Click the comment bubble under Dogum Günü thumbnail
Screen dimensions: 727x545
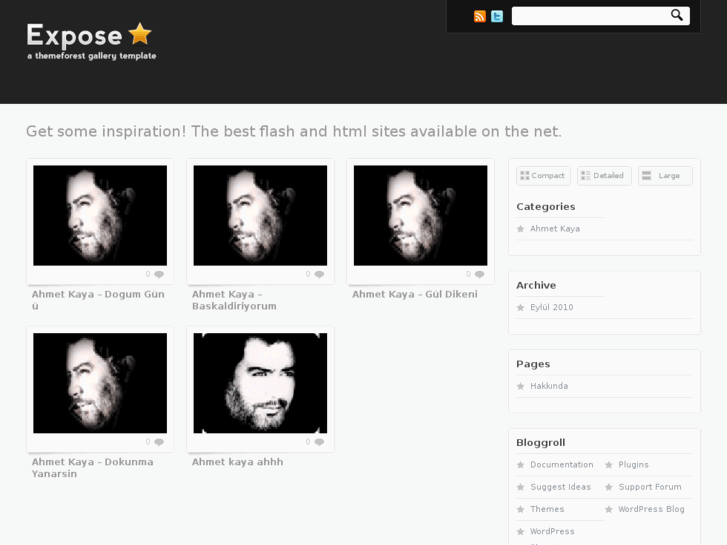tap(159, 274)
